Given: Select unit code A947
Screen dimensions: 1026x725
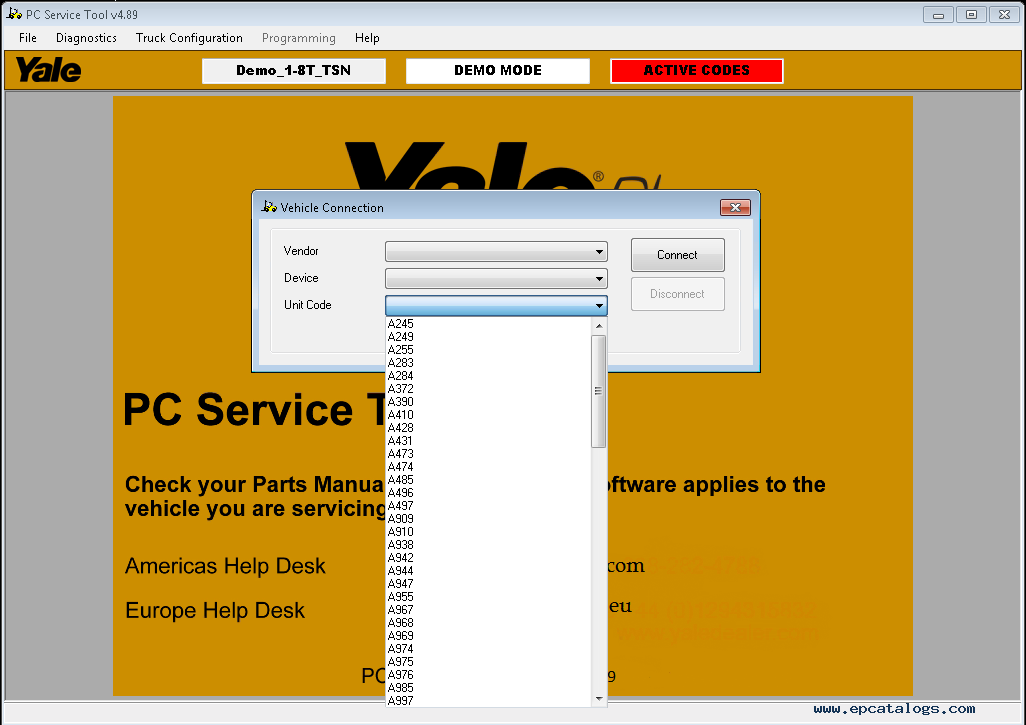Looking at the screenshot, I should click(x=488, y=584).
